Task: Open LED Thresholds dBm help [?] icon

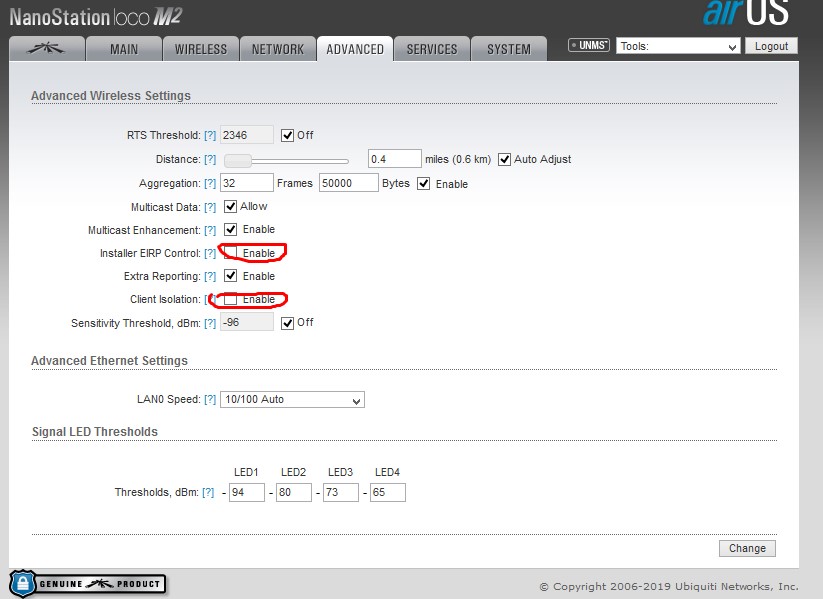Action: [x=208, y=492]
